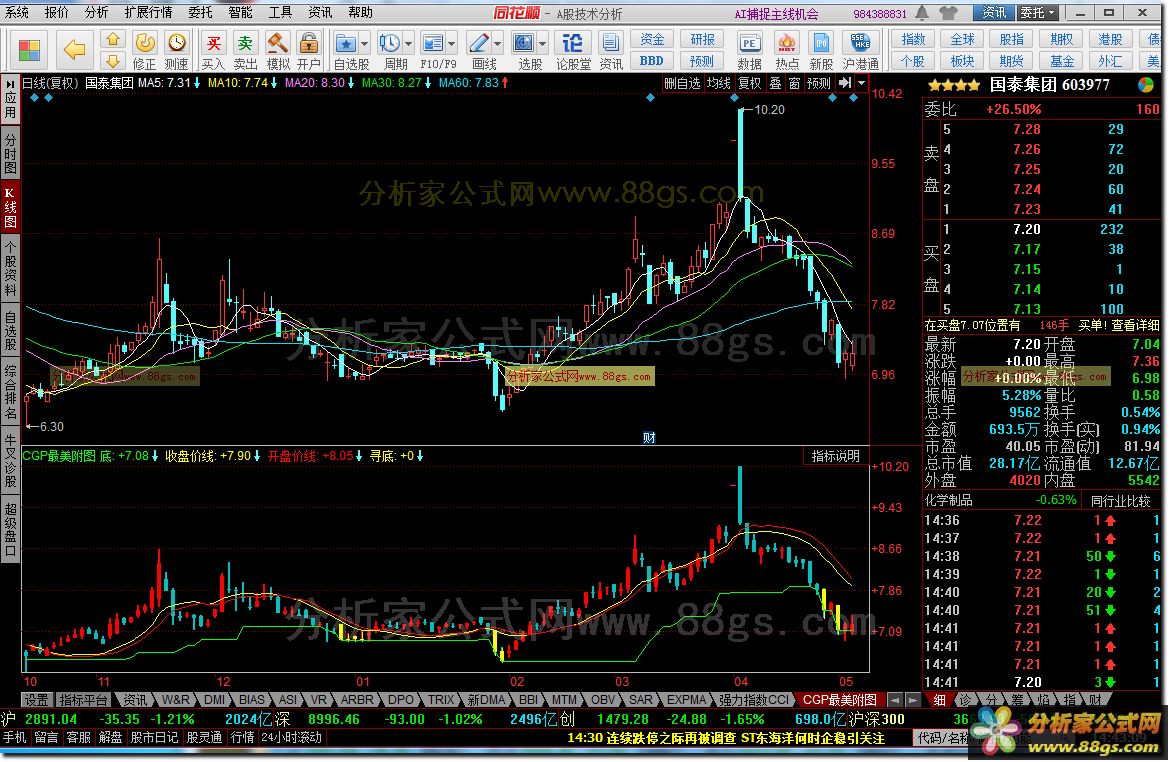The width and height of the screenshot is (1170, 762).
Task: Open the 24小时滚动 news ticker tab
Action: 291,737
